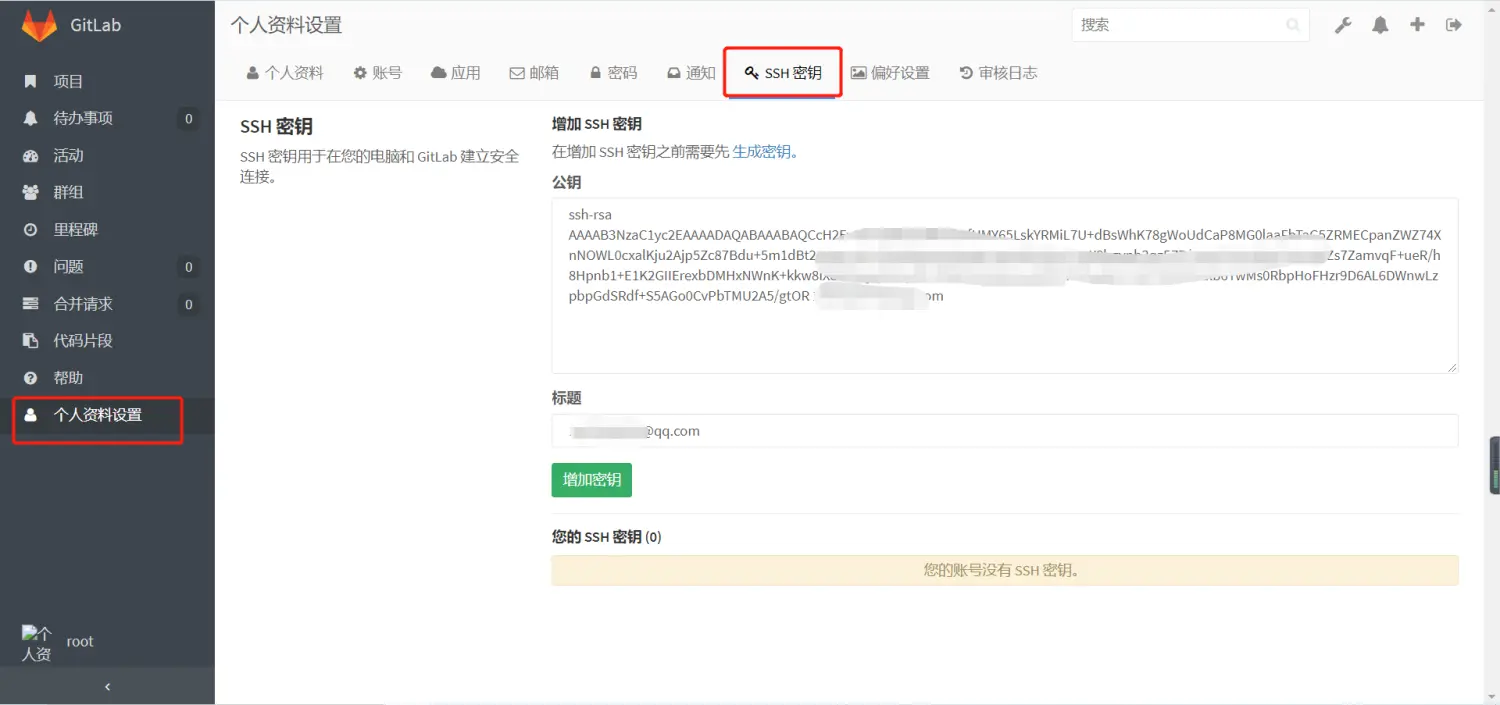Open the admin area wrench icon
The width and height of the screenshot is (1500, 705).
tap(1343, 24)
